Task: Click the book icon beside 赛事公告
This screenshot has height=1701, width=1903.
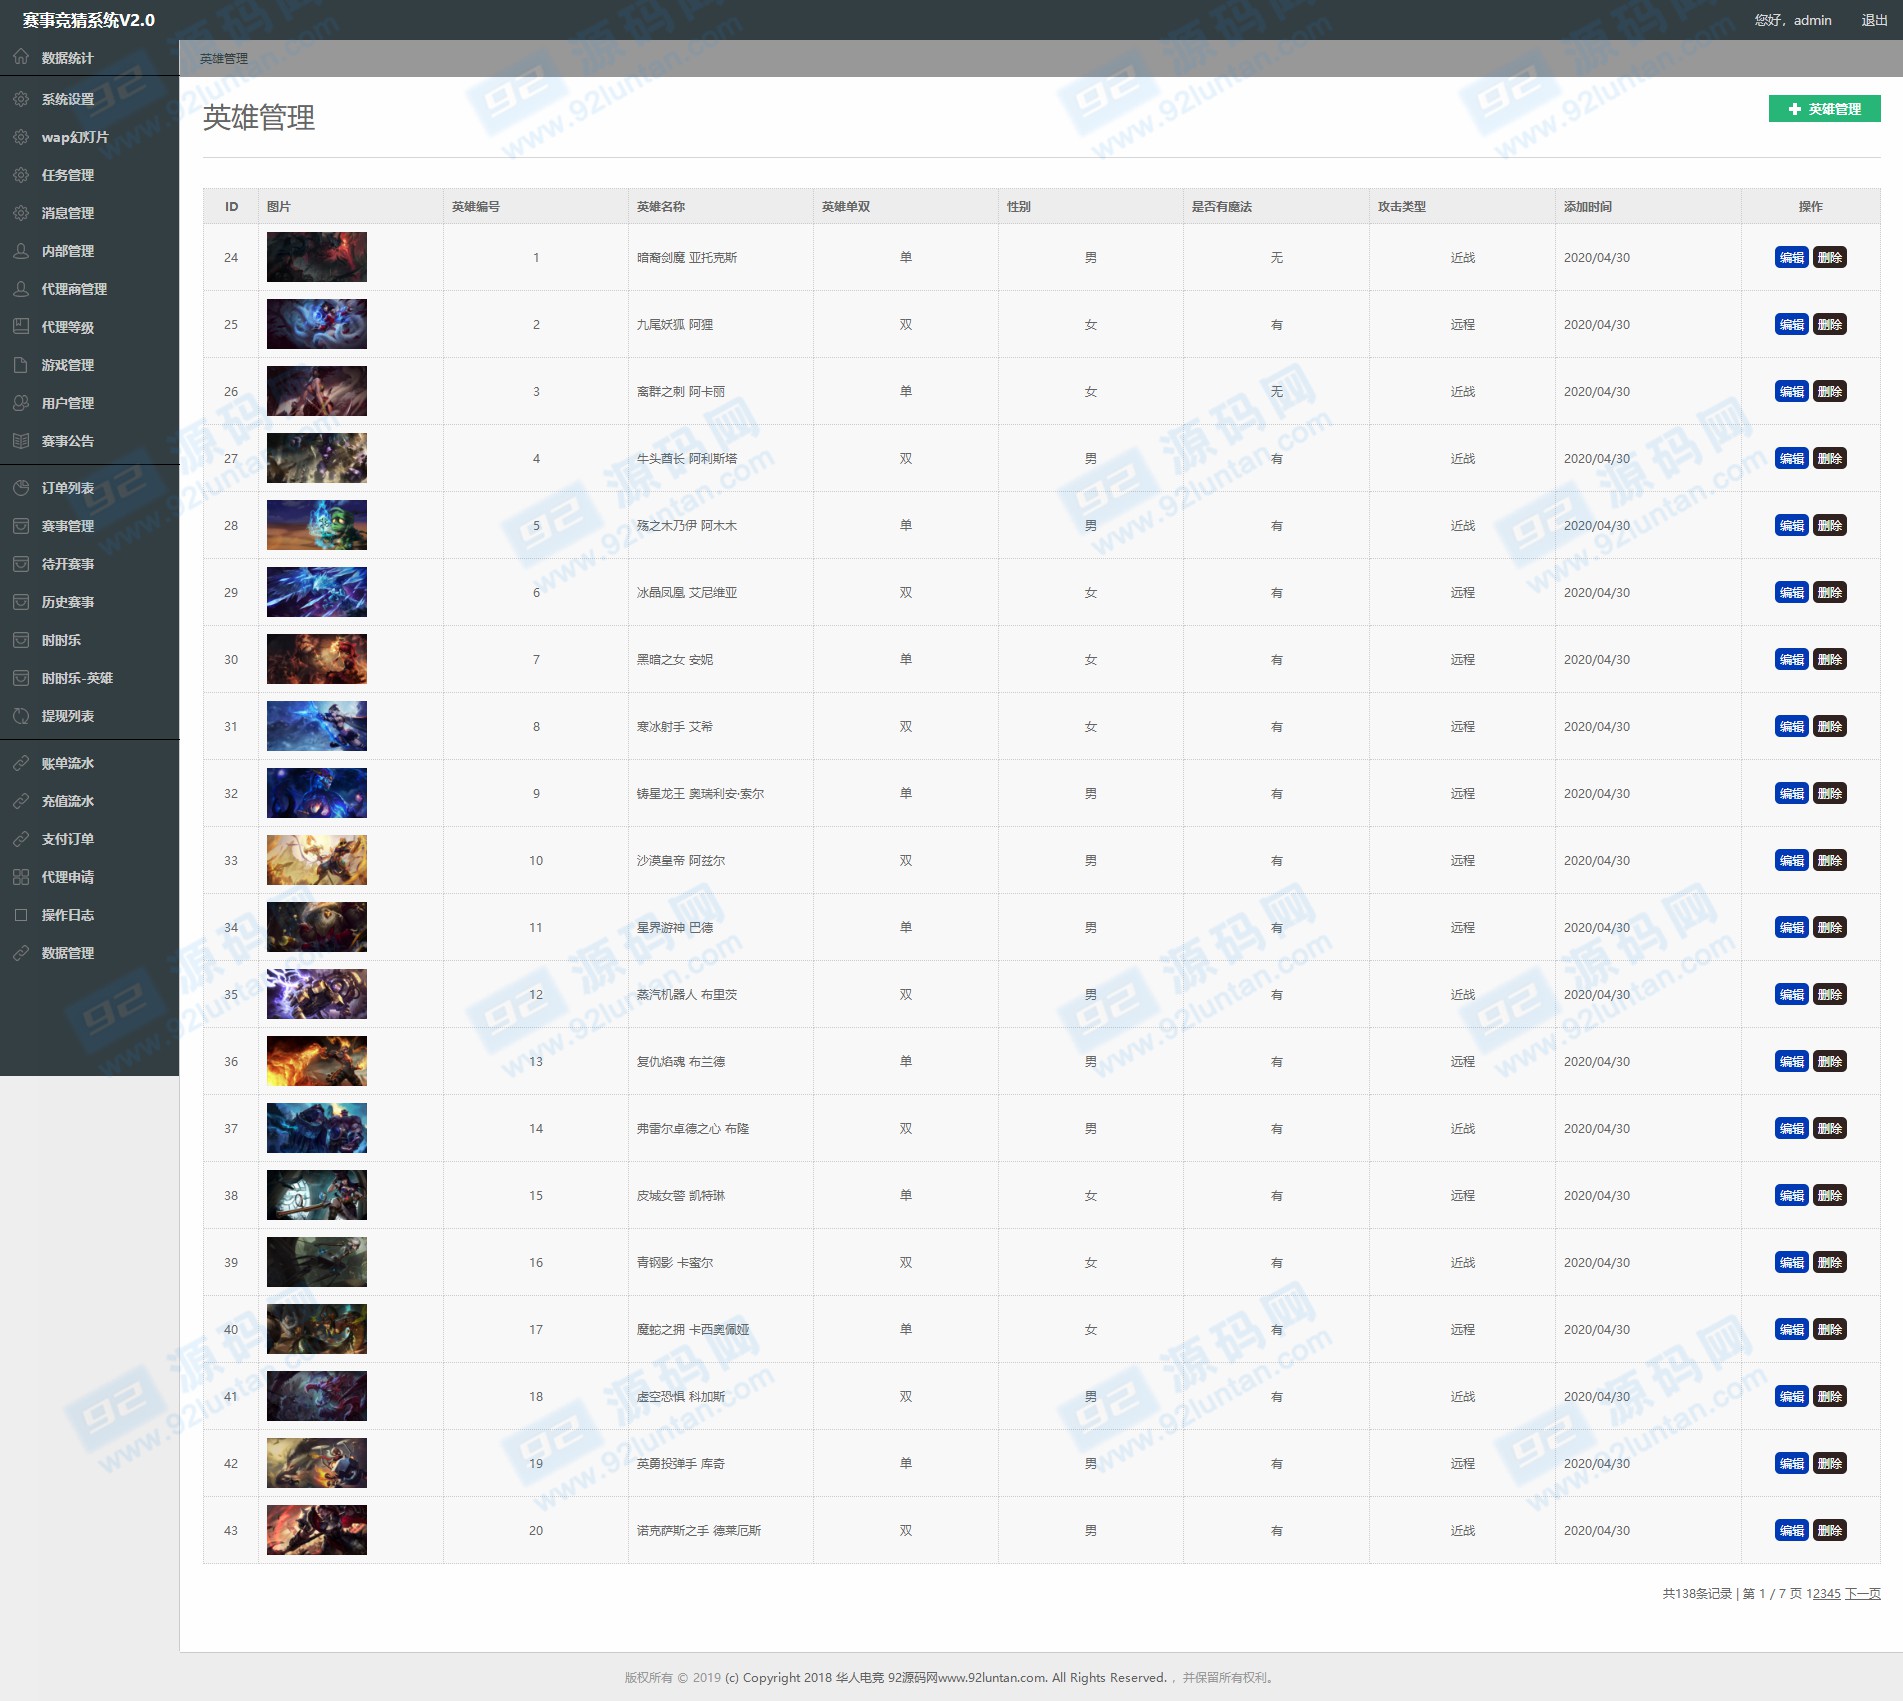Action: click(x=21, y=441)
